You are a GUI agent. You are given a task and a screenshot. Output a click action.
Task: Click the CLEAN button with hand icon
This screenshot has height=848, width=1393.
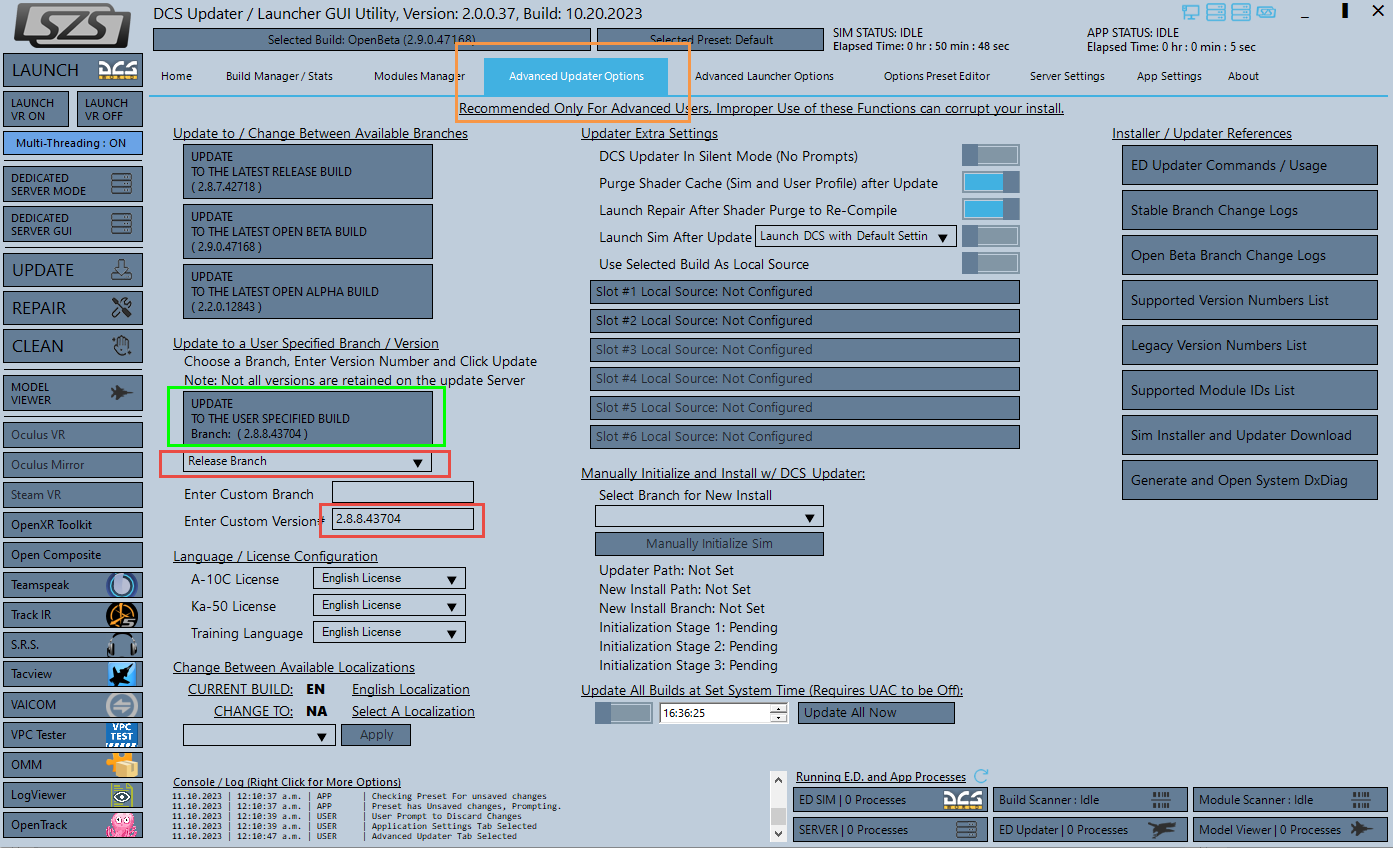click(73, 346)
